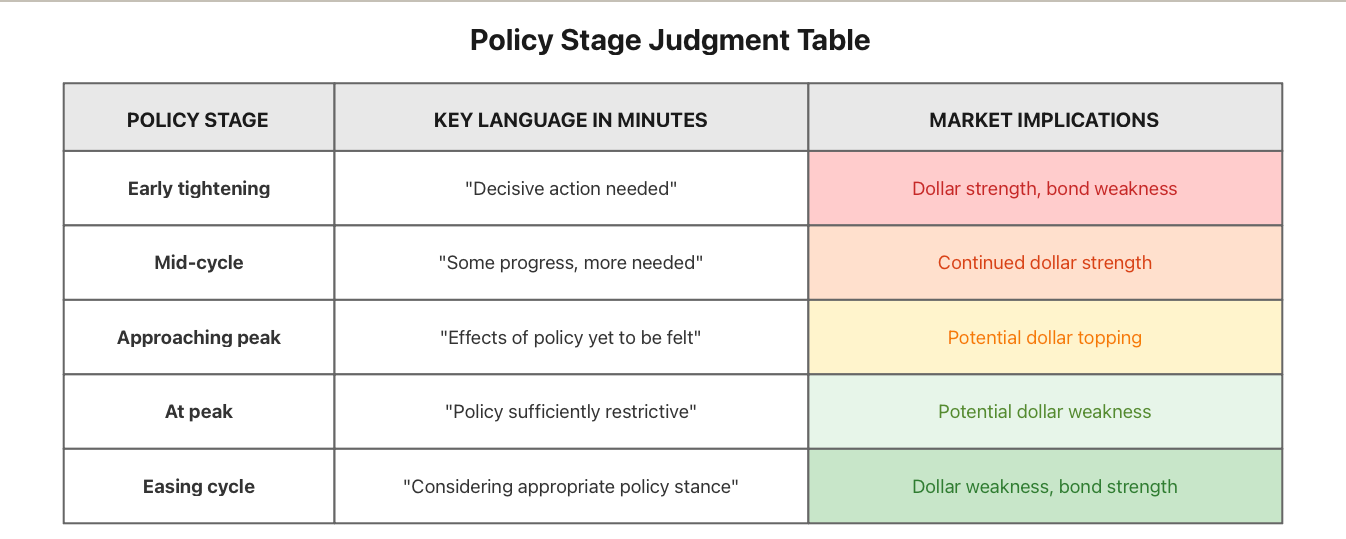Screen dimensions: 1346x539
Task: Click the Policy Stage Judgment Table title
Action: coord(670,40)
